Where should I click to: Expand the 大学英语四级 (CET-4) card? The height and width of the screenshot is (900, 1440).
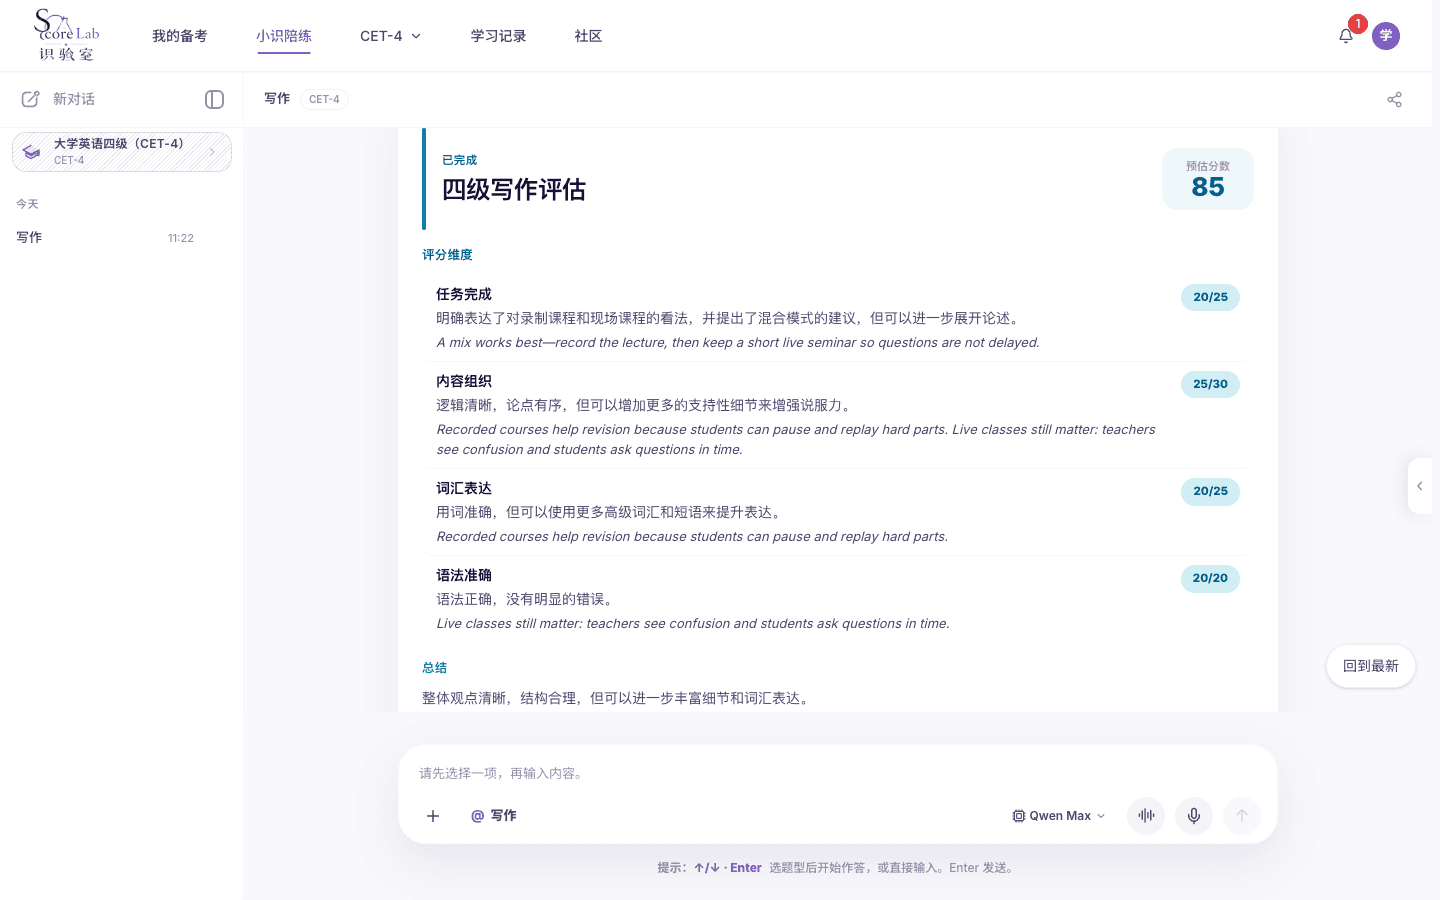[x=122, y=152]
